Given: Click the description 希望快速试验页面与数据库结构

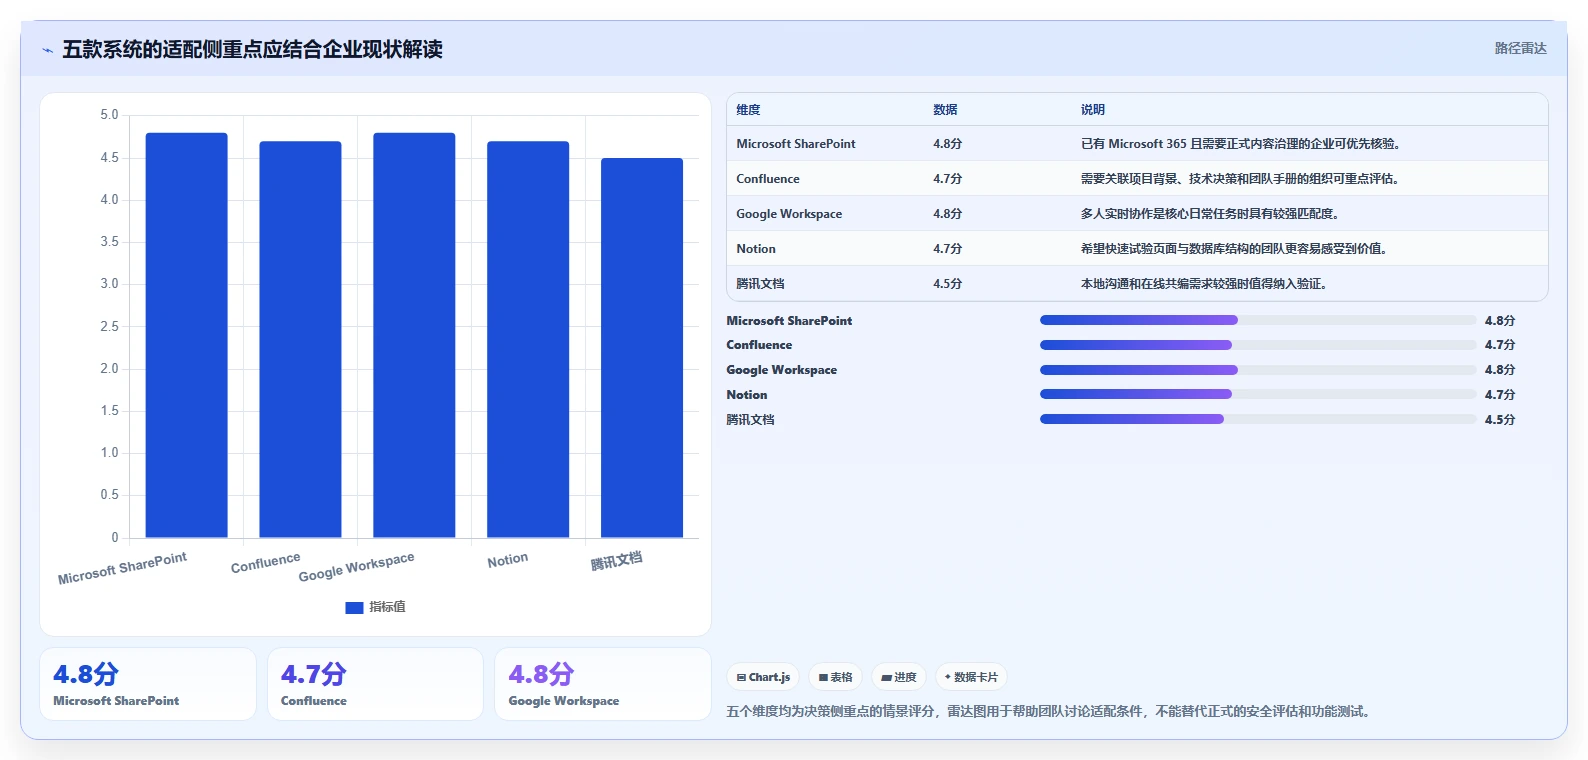Looking at the screenshot, I should pos(1234,249).
